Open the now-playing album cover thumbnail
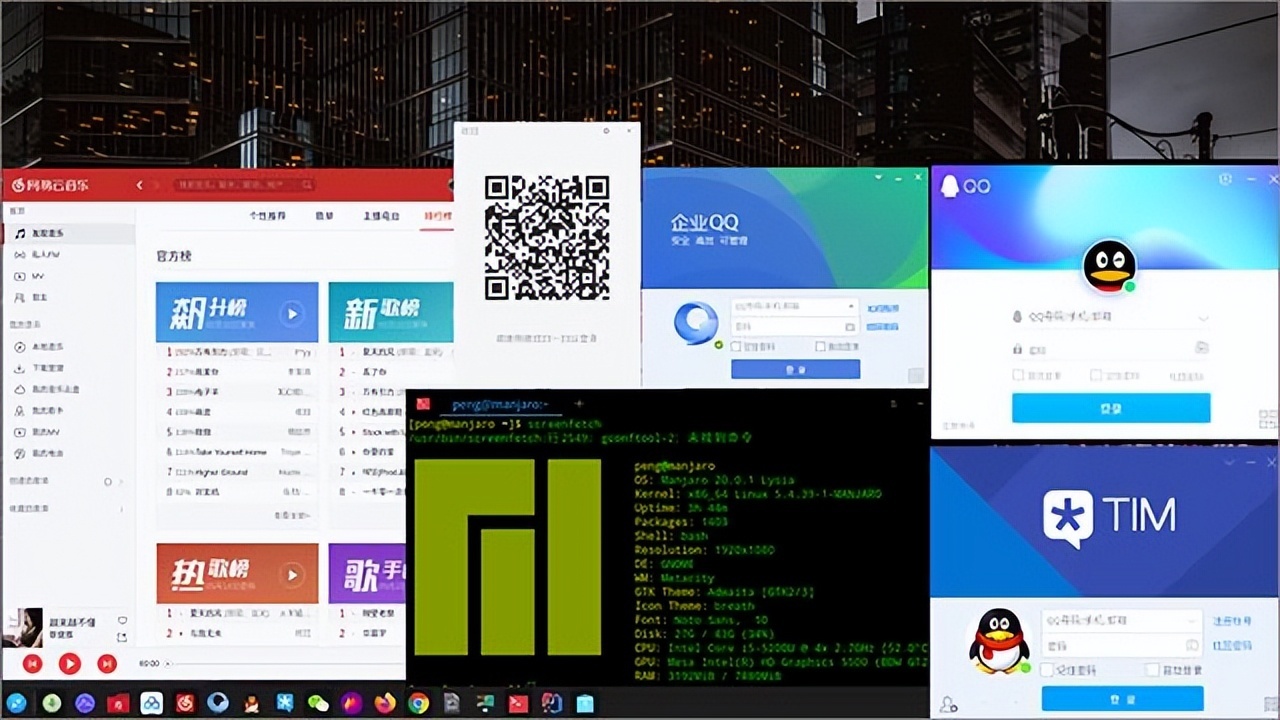This screenshot has height=720, width=1280. pyautogui.click(x=22, y=627)
